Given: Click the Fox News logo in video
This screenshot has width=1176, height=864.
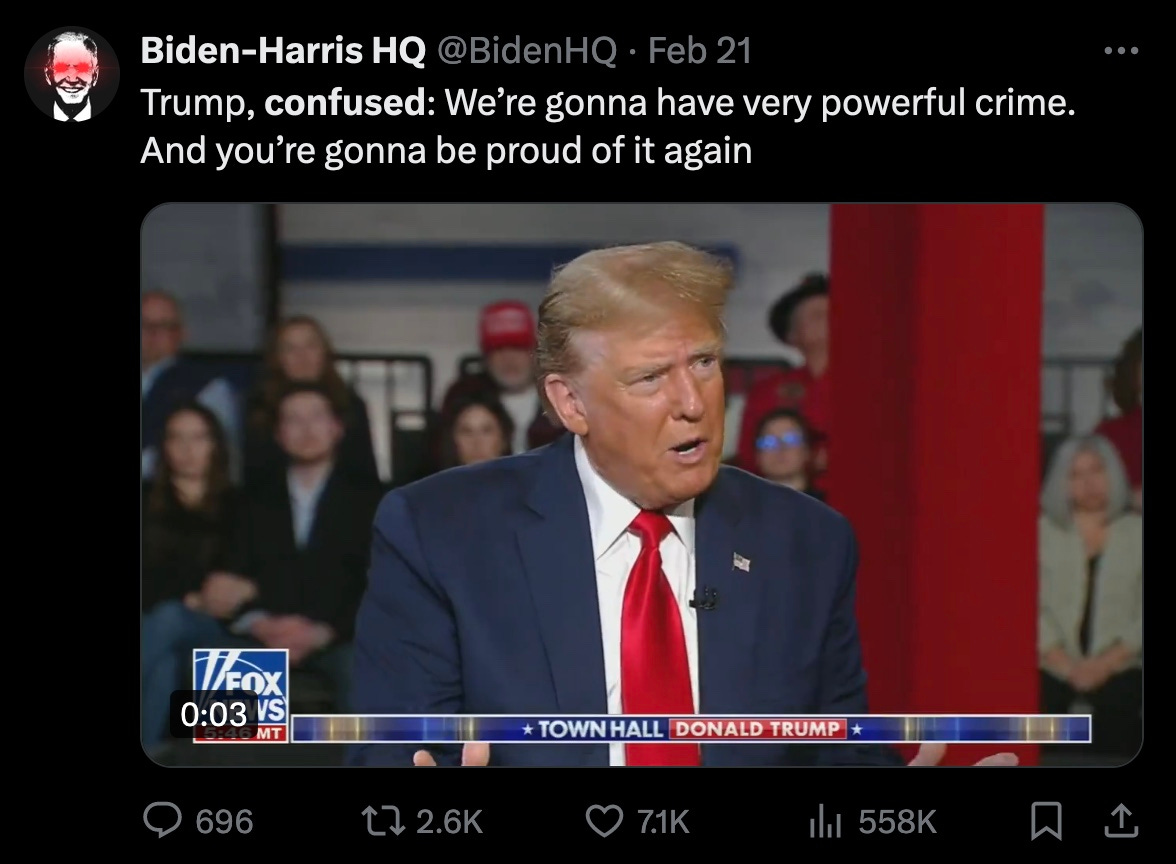Looking at the screenshot, I should tap(241, 695).
